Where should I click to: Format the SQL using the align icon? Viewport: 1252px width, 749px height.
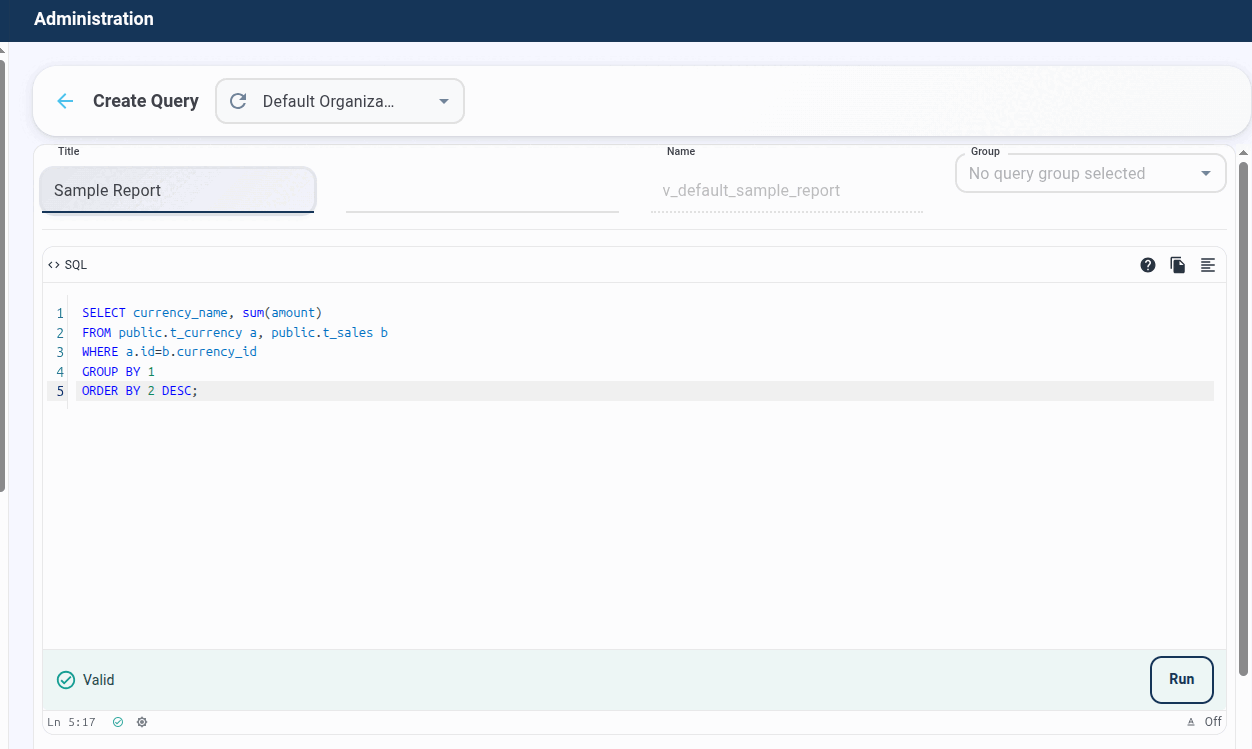coord(1208,265)
